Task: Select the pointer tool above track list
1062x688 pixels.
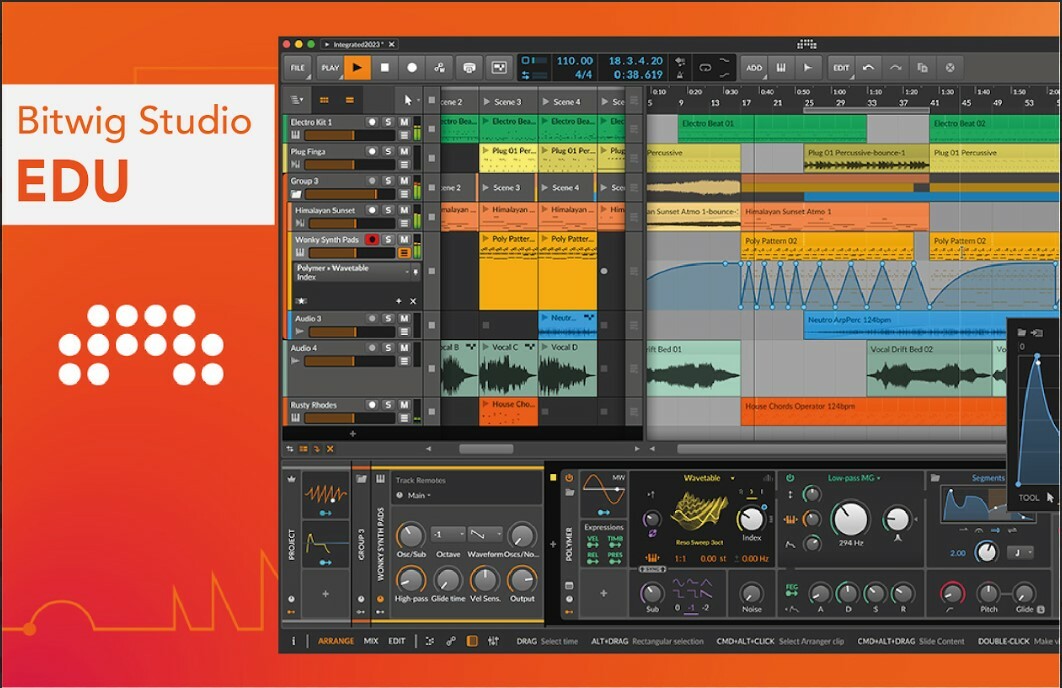Action: (x=408, y=100)
